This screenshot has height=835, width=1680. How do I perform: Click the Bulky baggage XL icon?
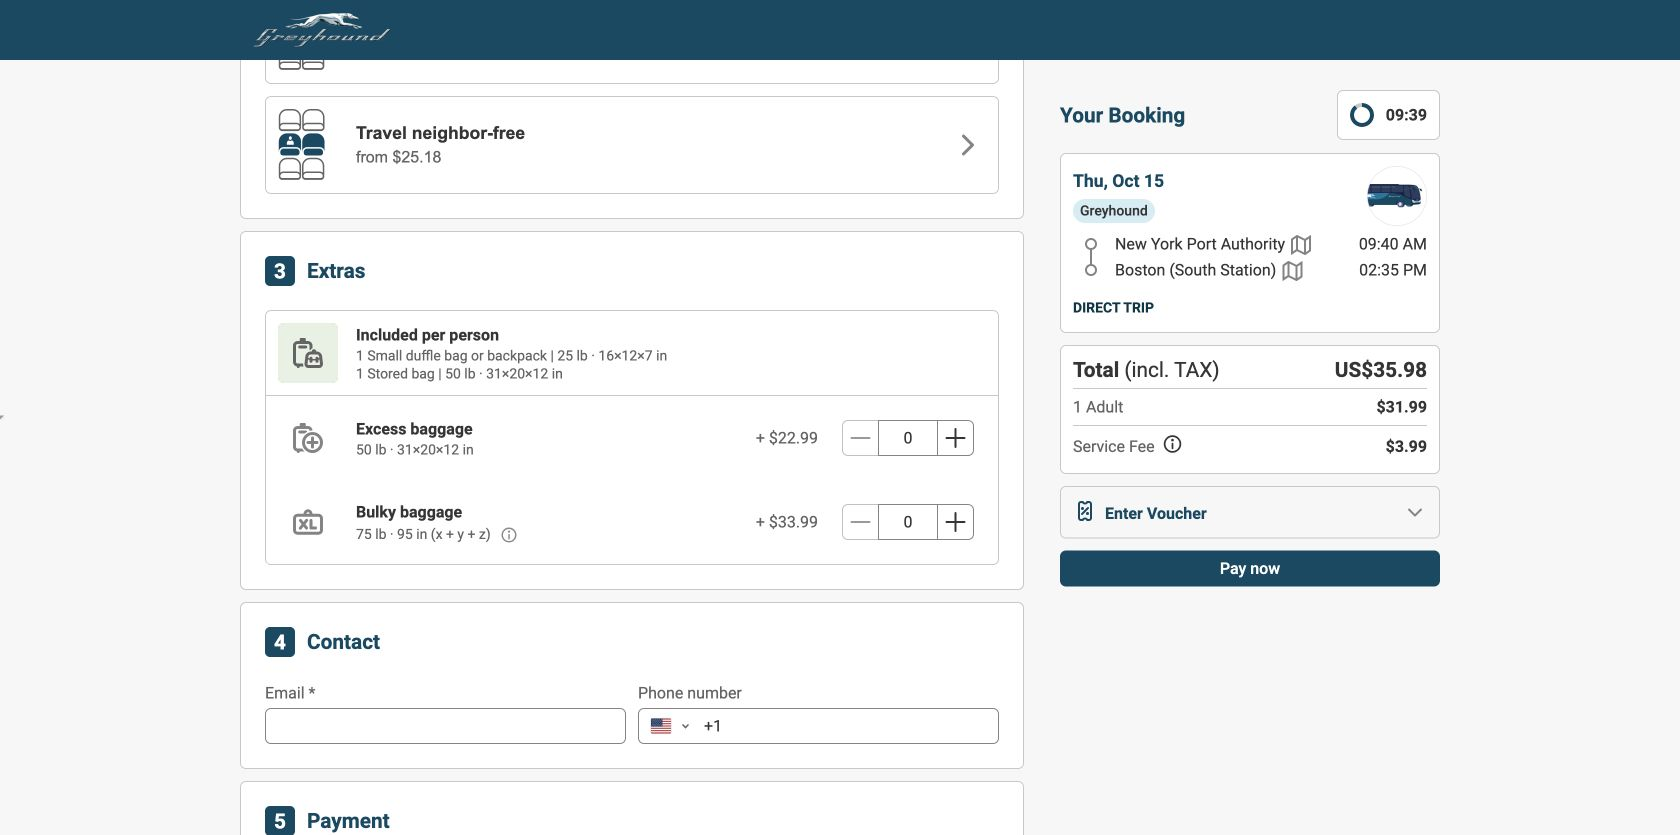click(x=308, y=522)
